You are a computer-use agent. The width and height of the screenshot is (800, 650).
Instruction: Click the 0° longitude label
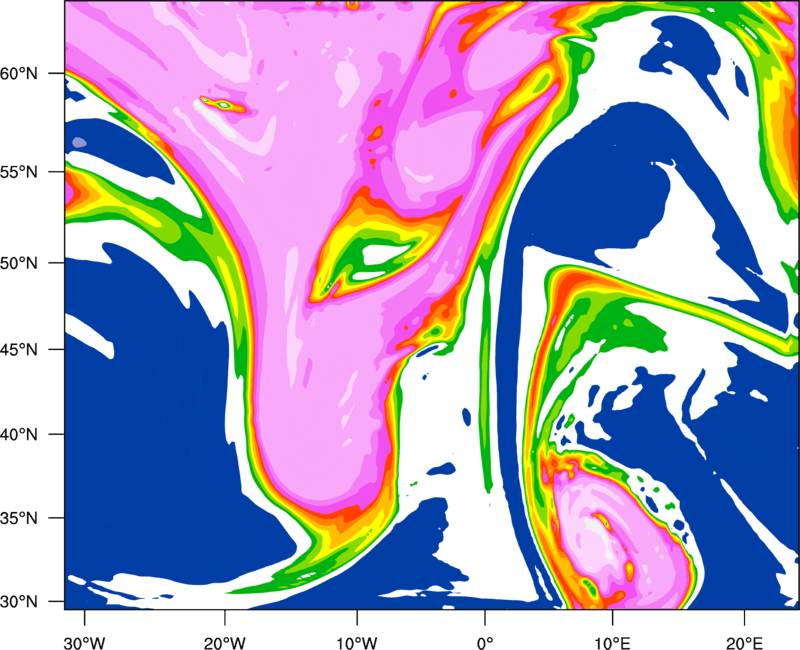pos(485,643)
